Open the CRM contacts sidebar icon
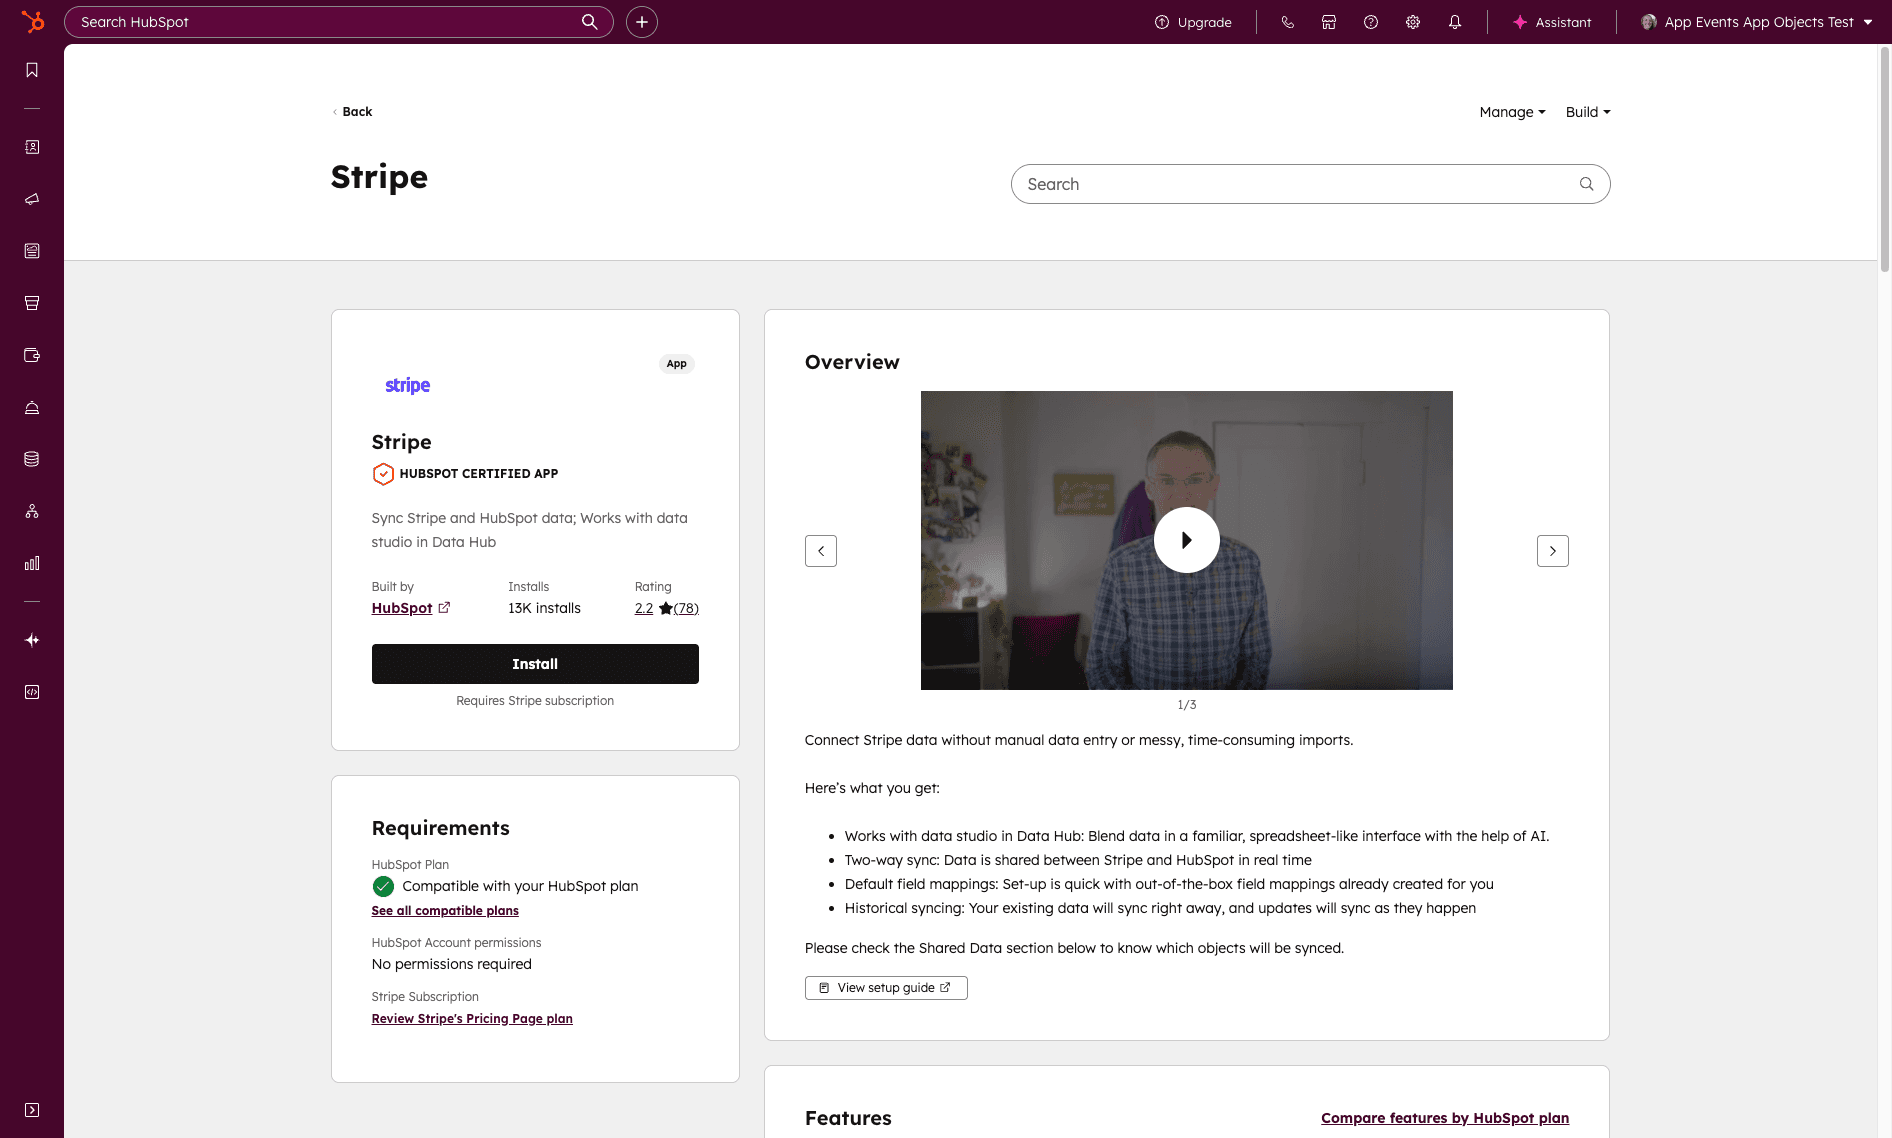This screenshot has width=1892, height=1138. 32,147
